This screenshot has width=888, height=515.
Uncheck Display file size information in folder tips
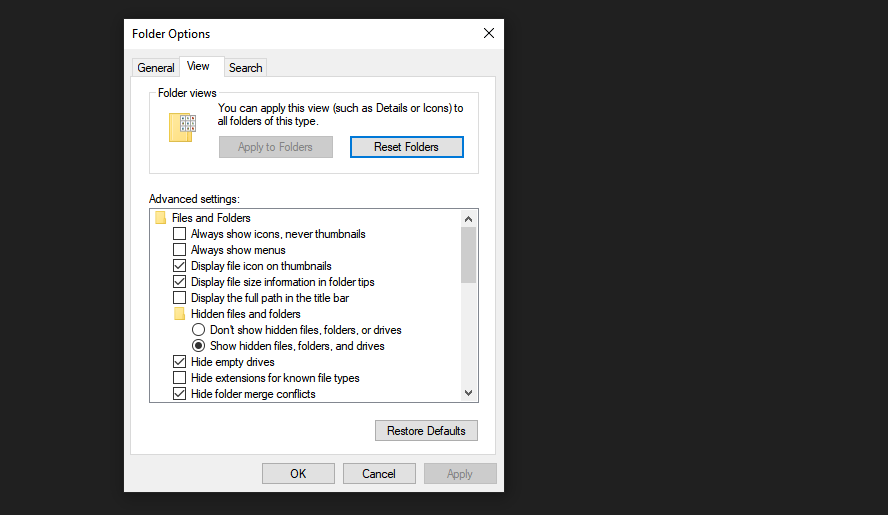180,282
